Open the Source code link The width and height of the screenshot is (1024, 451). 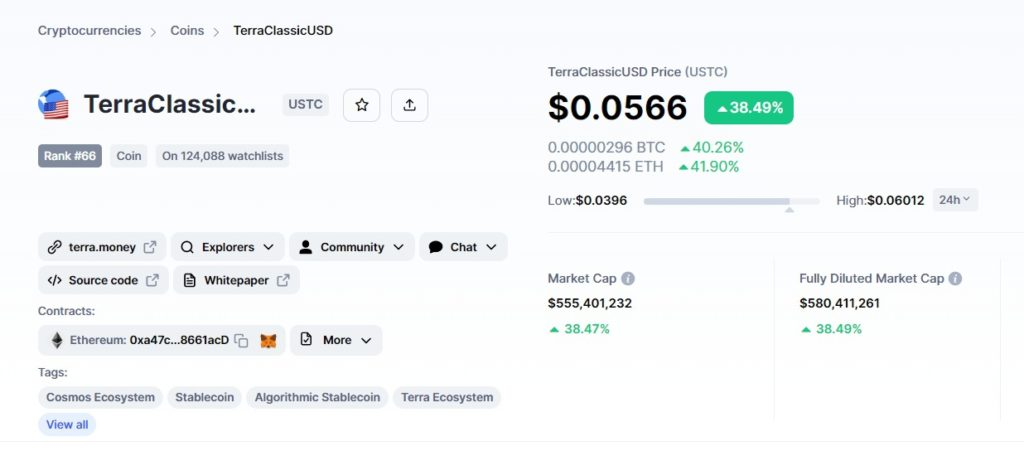pyautogui.click(x=103, y=281)
